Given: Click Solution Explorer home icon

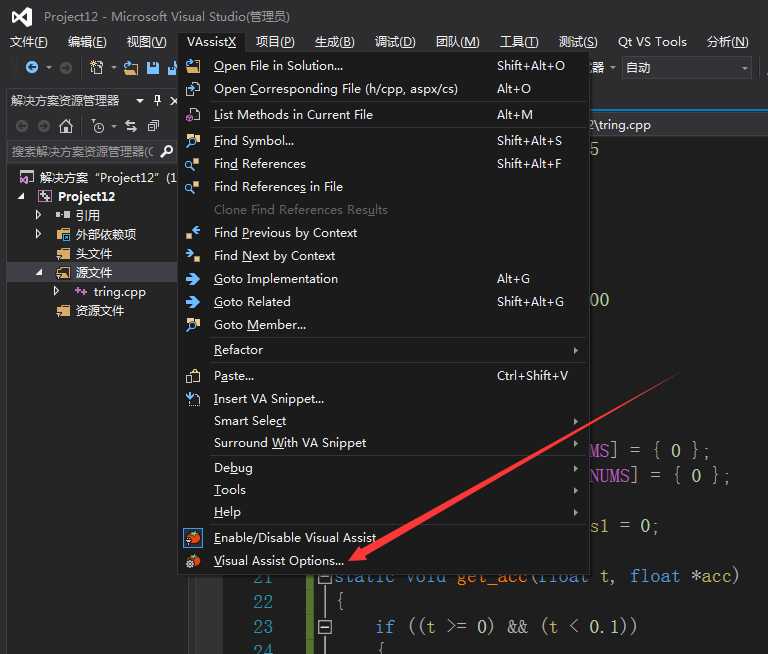Looking at the screenshot, I should point(66,126).
